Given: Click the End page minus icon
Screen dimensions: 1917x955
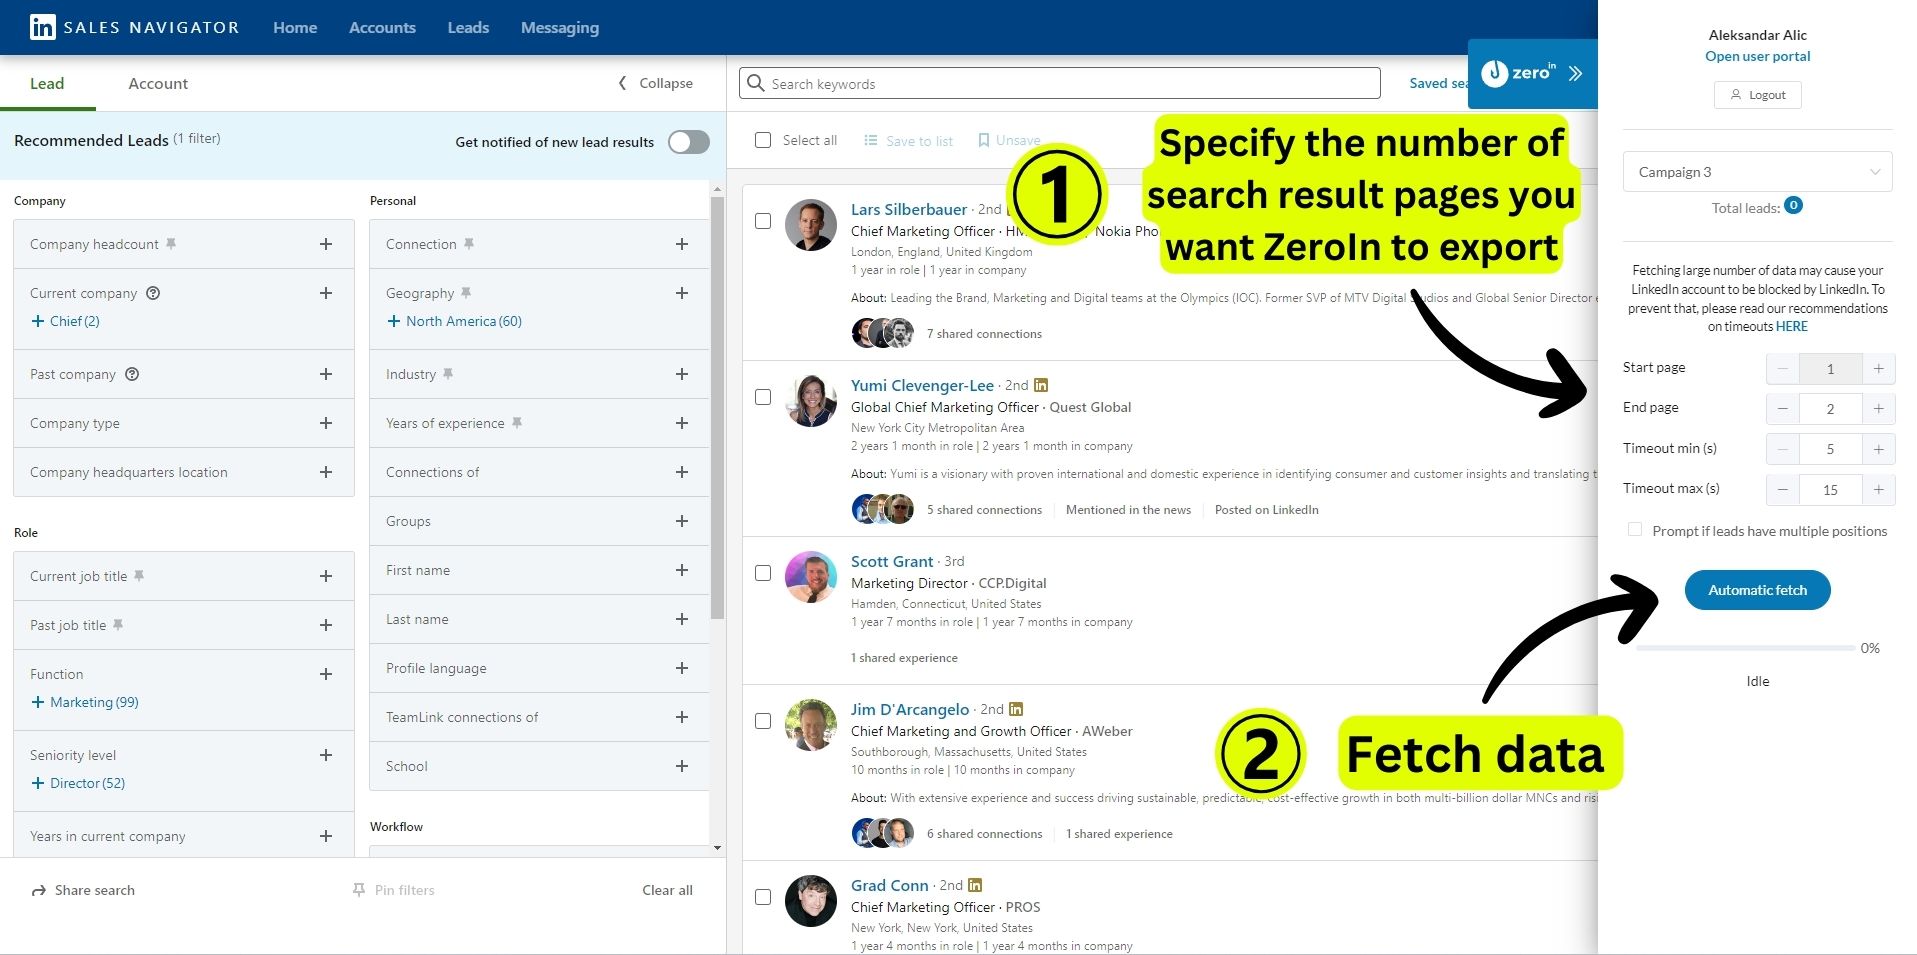Looking at the screenshot, I should [x=1783, y=408].
